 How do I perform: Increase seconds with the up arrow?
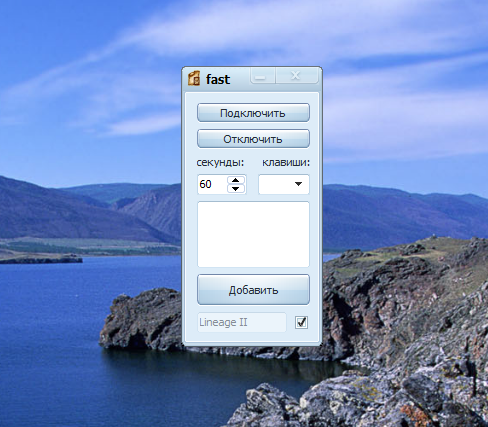(236, 180)
